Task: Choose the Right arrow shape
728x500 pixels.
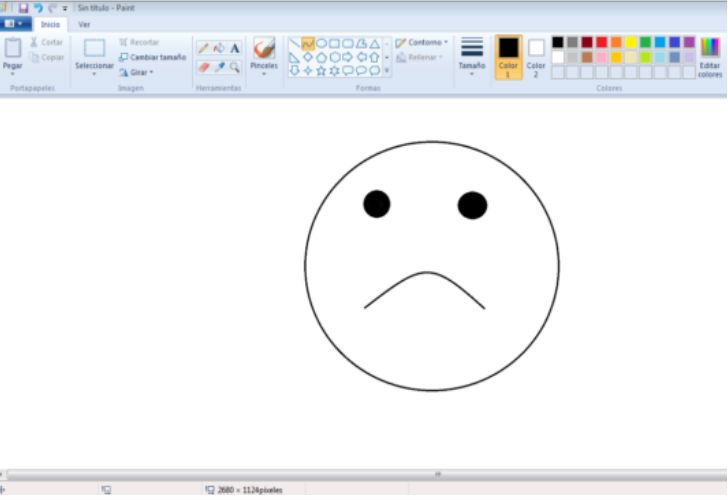Action: 348,58
